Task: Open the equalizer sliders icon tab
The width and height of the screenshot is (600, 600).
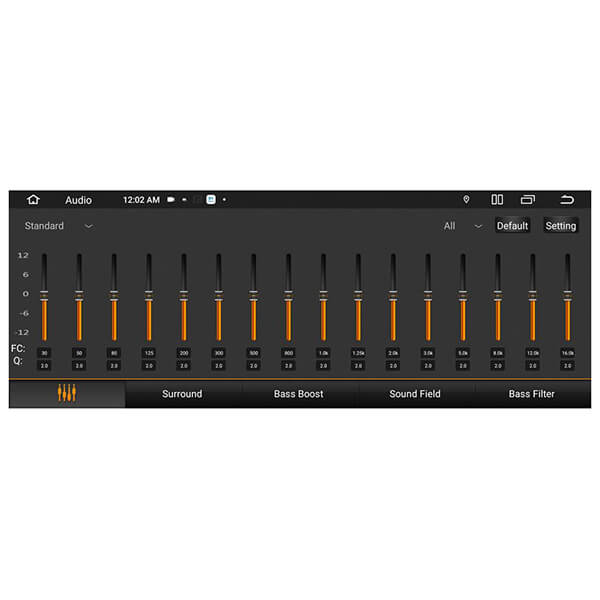Action: pos(67,394)
